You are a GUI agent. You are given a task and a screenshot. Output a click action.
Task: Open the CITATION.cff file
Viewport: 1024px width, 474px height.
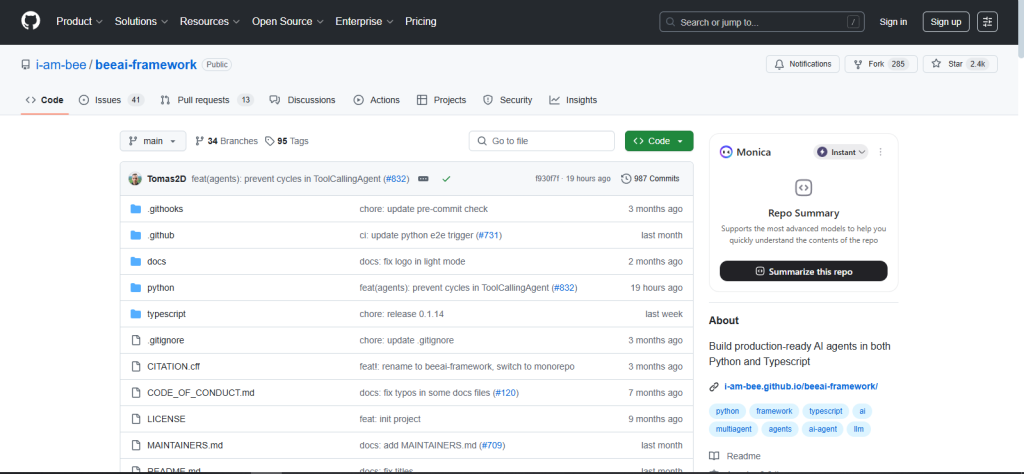point(174,366)
